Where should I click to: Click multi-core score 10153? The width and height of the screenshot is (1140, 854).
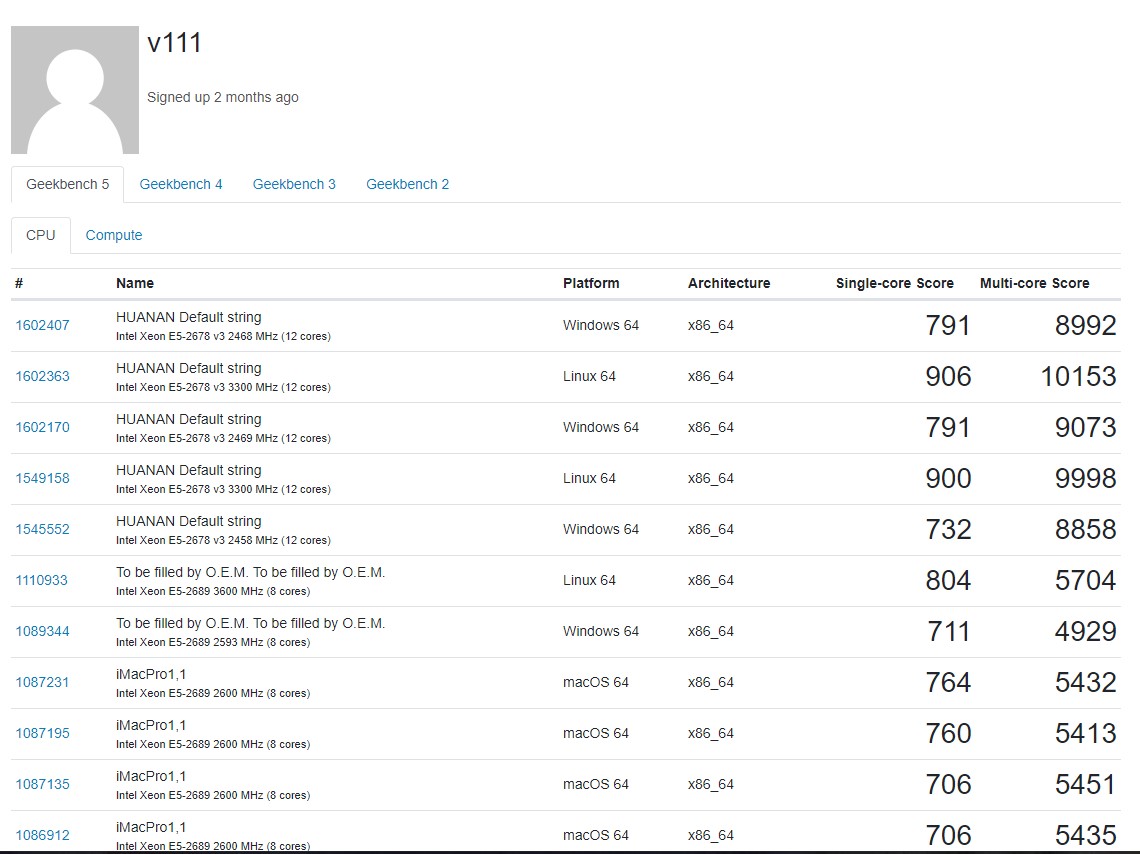point(1078,376)
